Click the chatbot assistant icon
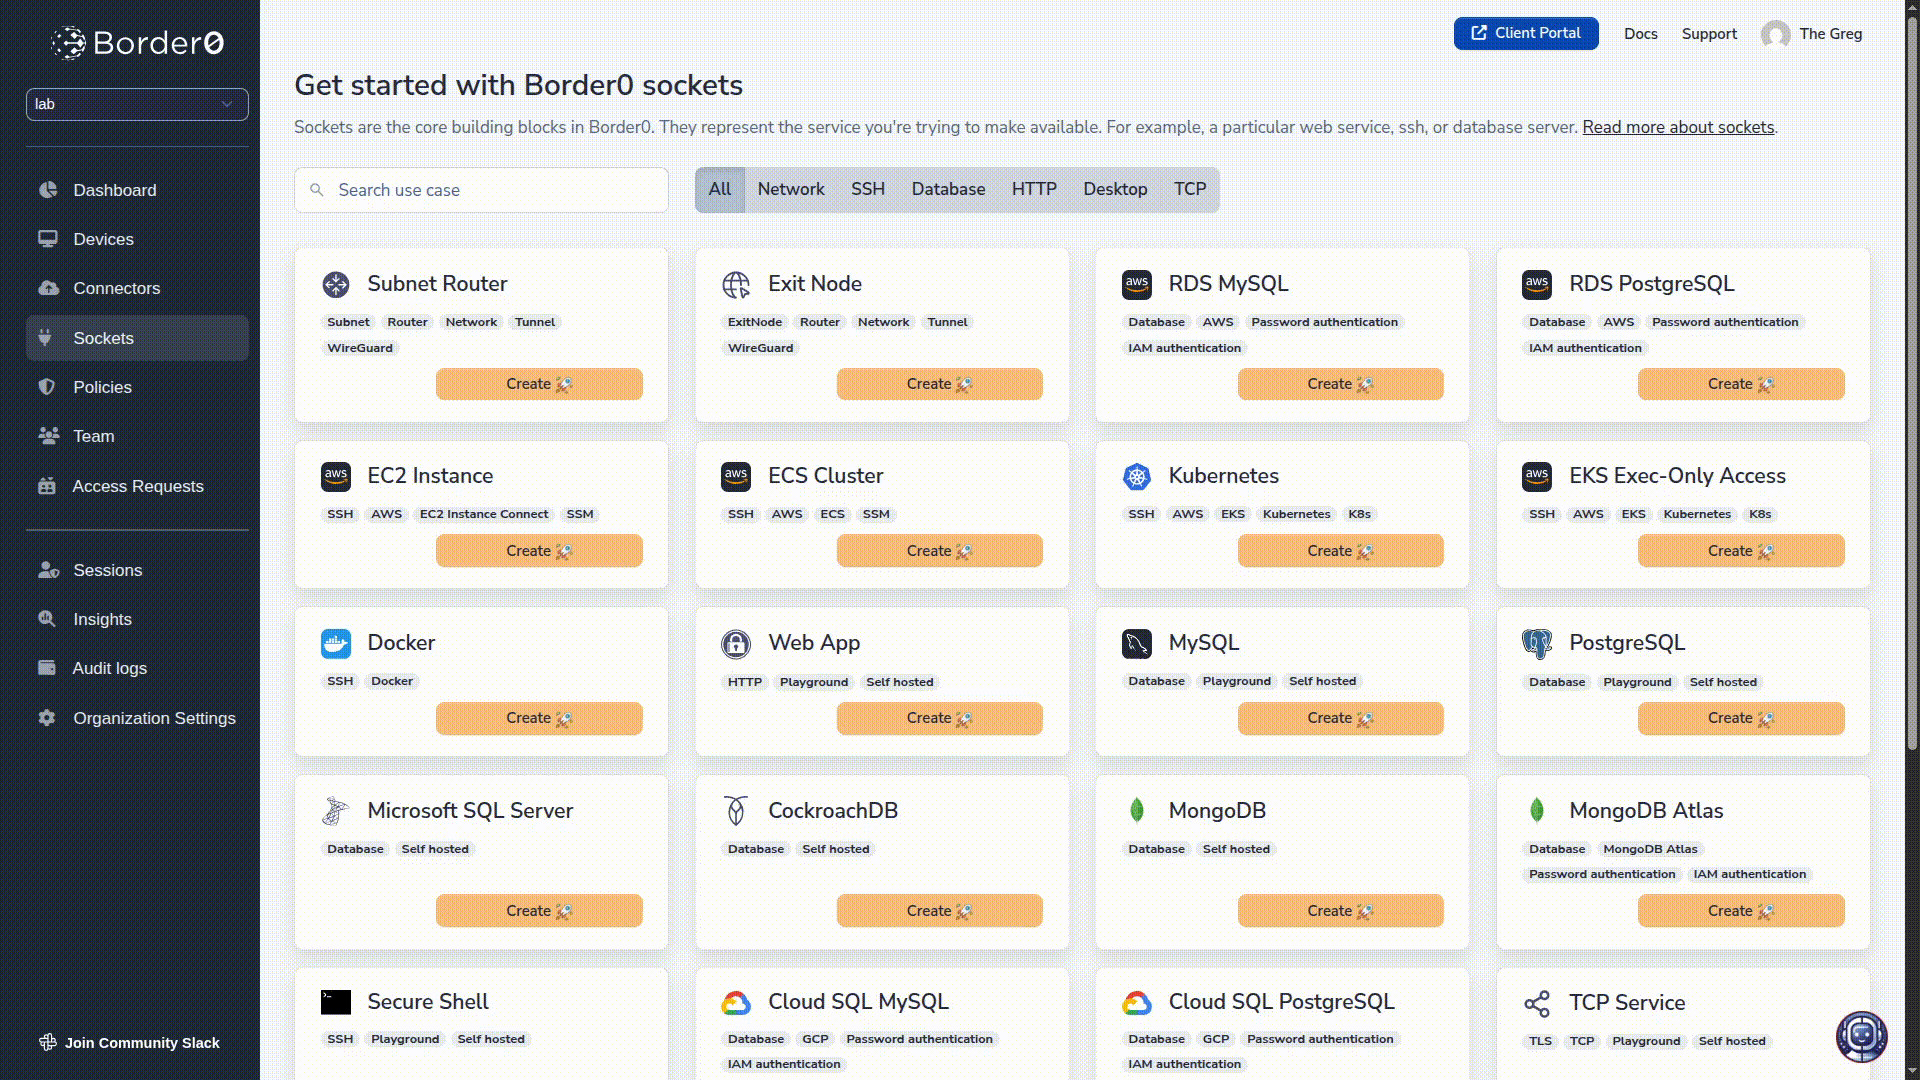 (x=1860, y=1036)
